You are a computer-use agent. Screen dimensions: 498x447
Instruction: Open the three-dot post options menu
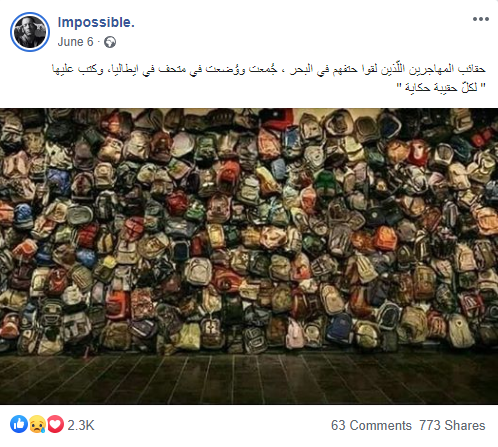coord(480,19)
